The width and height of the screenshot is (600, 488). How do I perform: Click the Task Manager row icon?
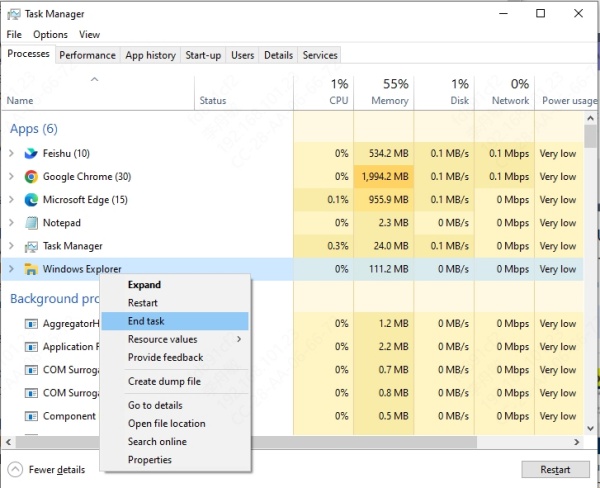(31, 246)
